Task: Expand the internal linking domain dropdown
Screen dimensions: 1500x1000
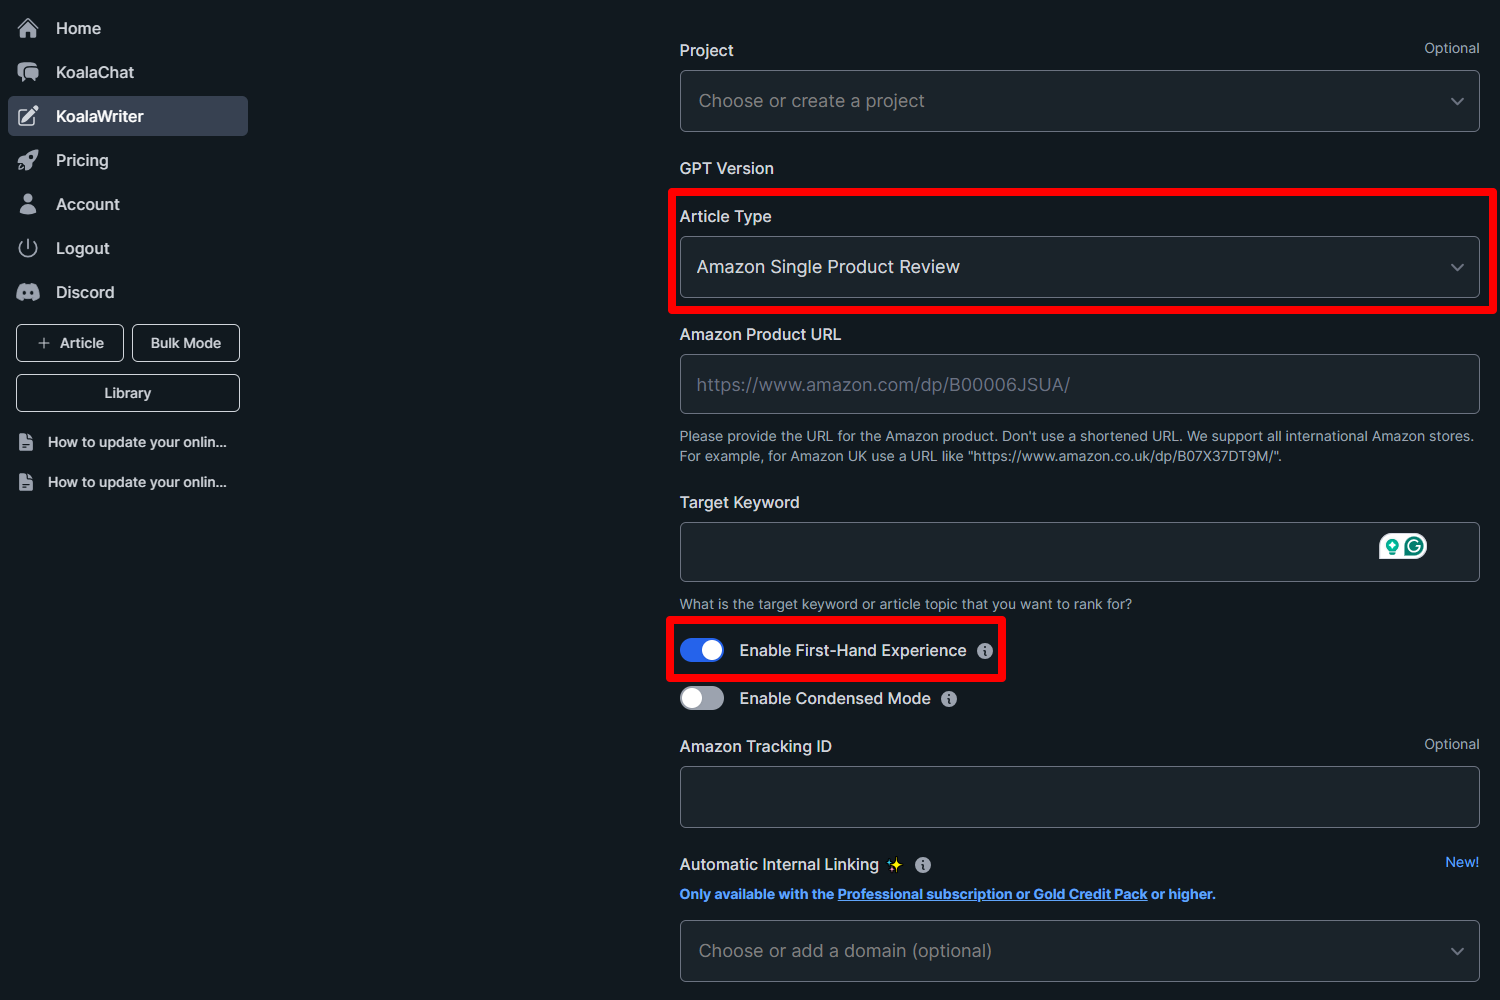Action: (x=1079, y=951)
